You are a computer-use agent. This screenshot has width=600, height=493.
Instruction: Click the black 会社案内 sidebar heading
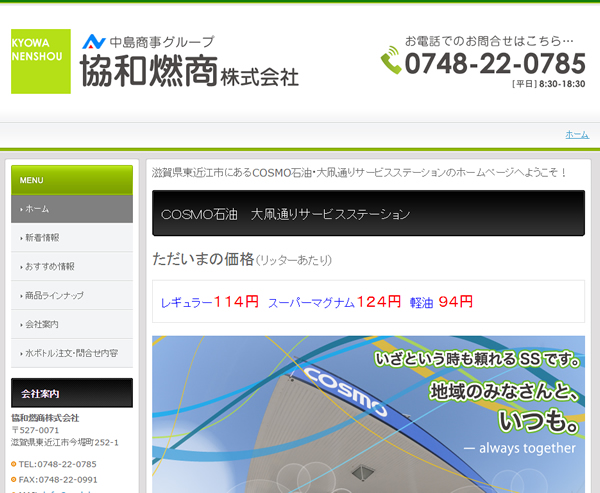(72, 393)
